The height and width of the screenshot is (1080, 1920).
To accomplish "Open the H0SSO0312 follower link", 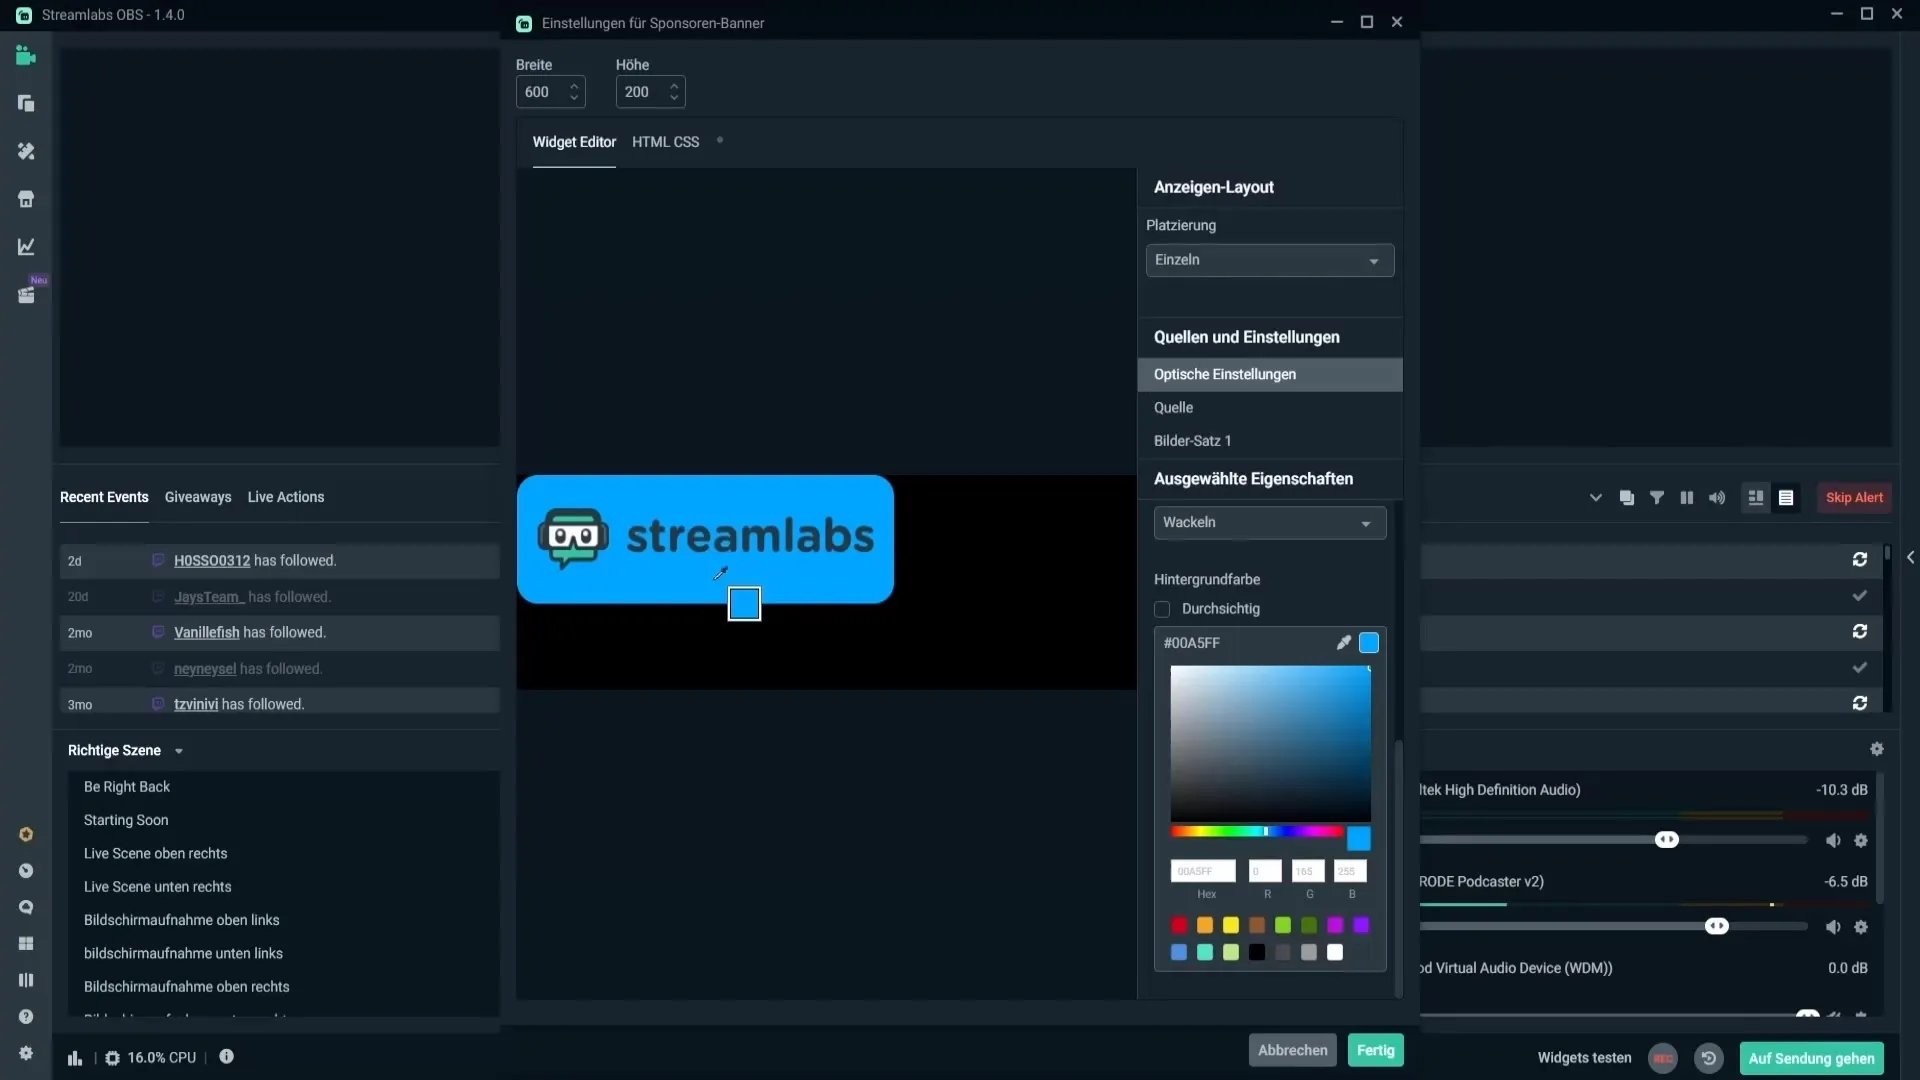I will pos(212,561).
